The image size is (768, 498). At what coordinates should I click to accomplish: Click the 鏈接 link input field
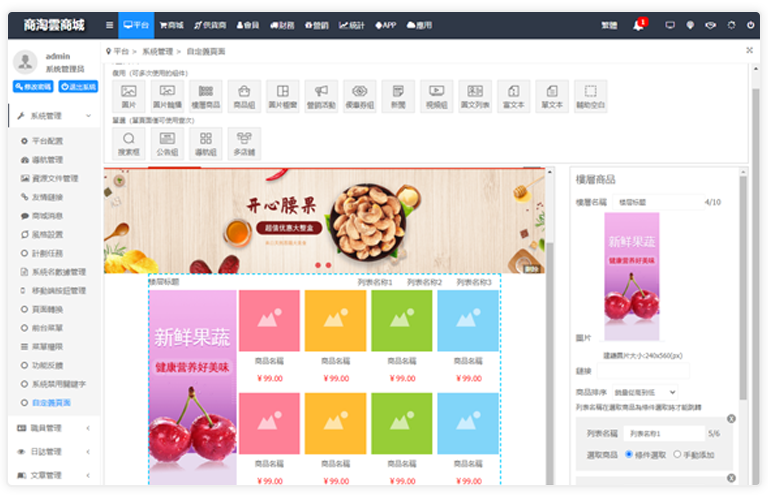[x=643, y=371]
